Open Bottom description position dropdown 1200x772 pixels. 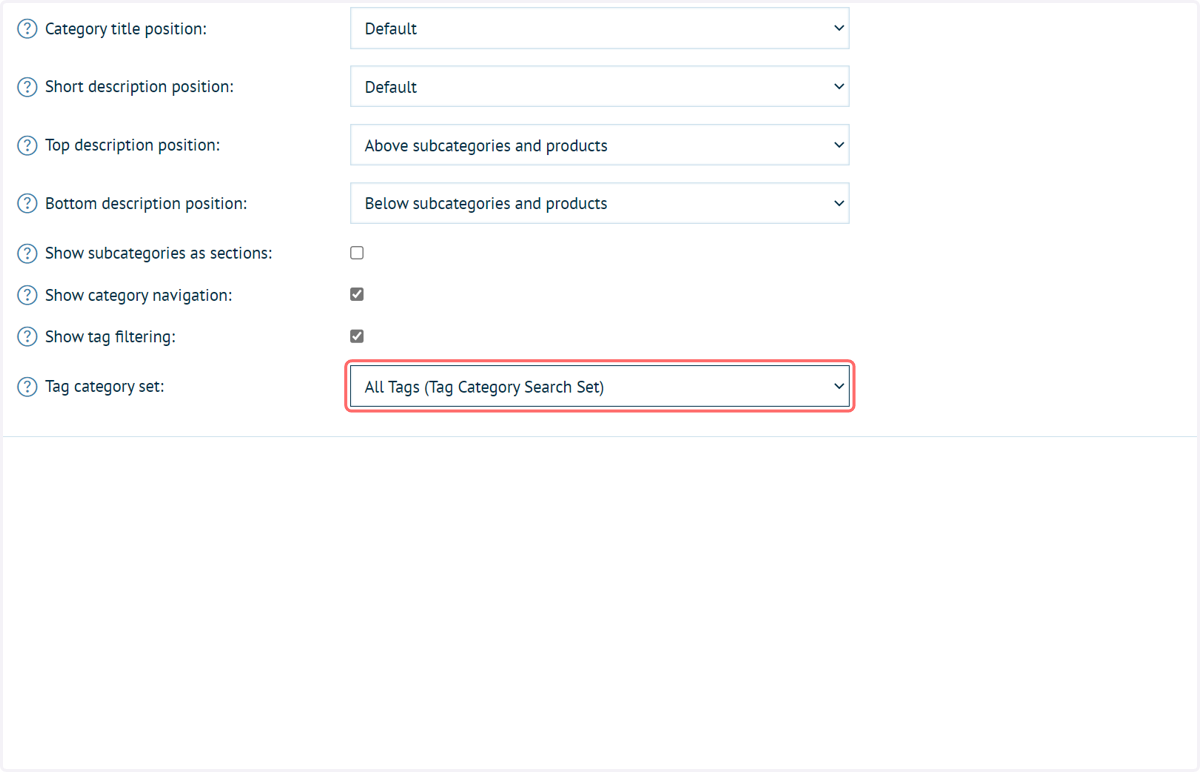[x=599, y=203]
